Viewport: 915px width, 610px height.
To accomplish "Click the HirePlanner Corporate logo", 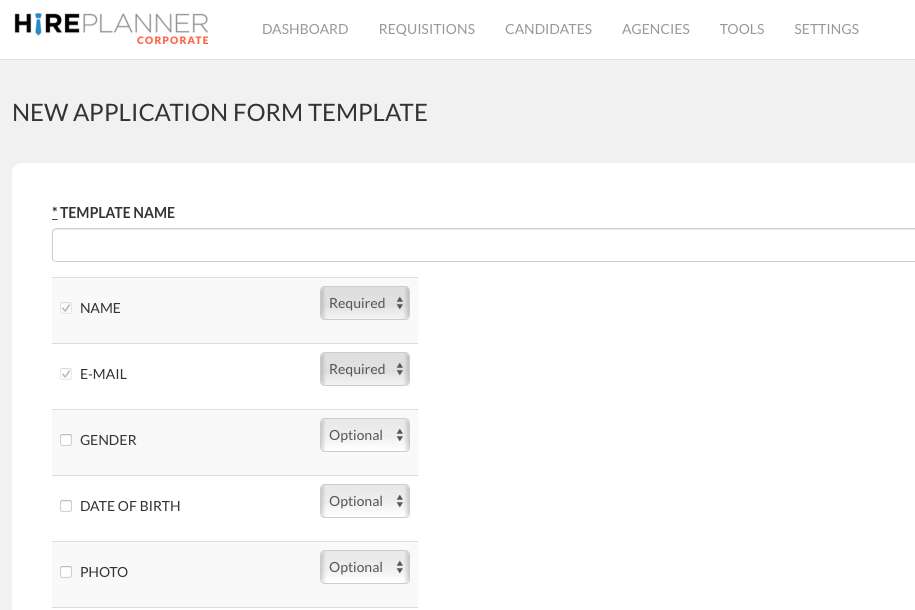I will 110,26.
